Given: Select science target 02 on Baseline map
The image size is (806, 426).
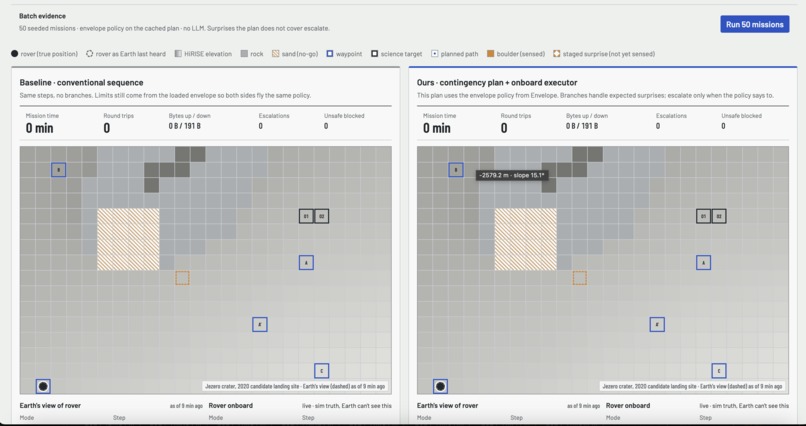Looking at the screenshot, I should pos(322,216).
